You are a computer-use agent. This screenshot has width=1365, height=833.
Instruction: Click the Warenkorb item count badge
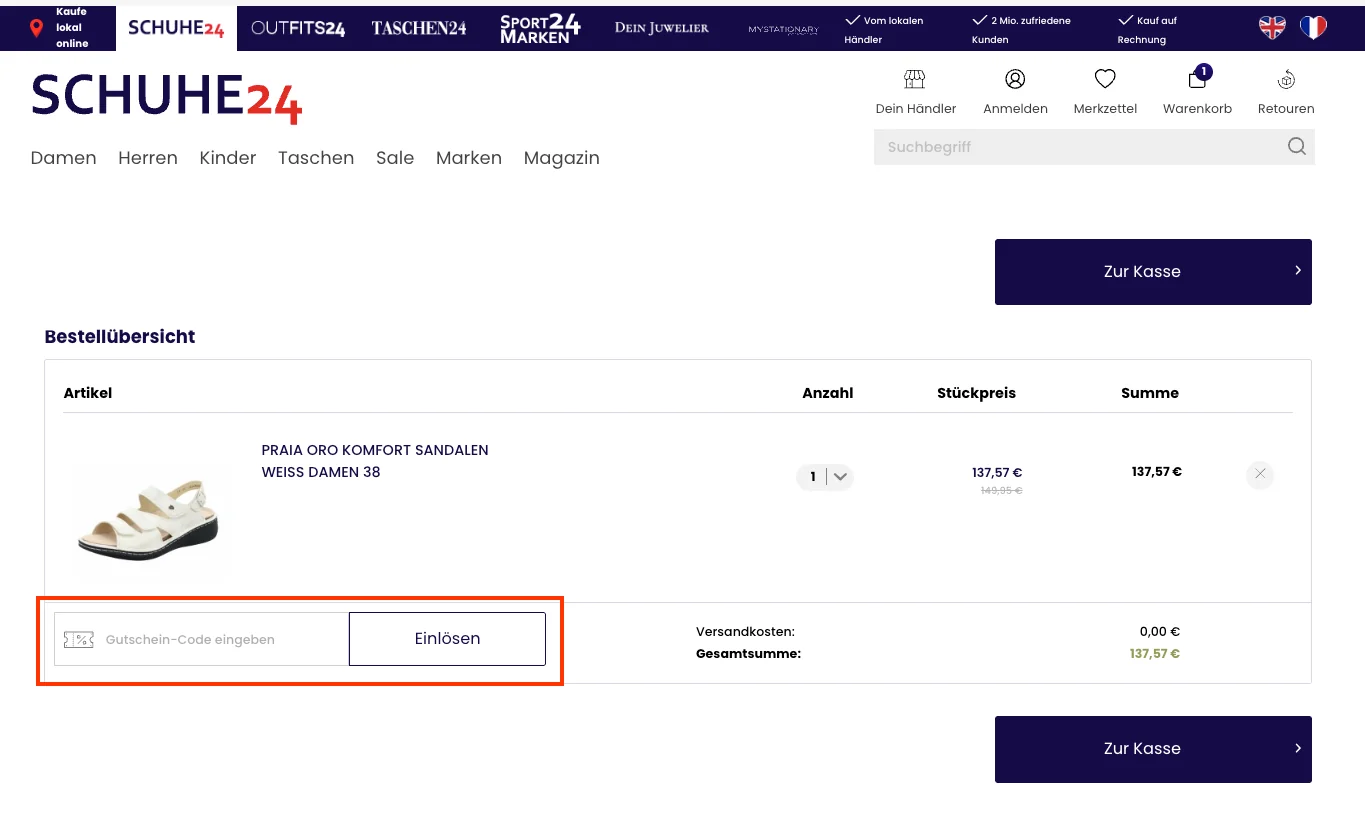(x=1203, y=71)
